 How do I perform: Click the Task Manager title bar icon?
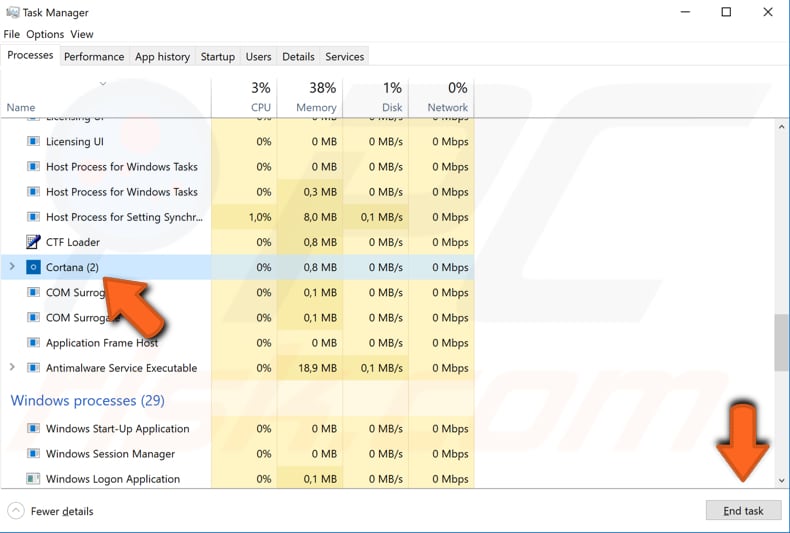pyautogui.click(x=13, y=12)
